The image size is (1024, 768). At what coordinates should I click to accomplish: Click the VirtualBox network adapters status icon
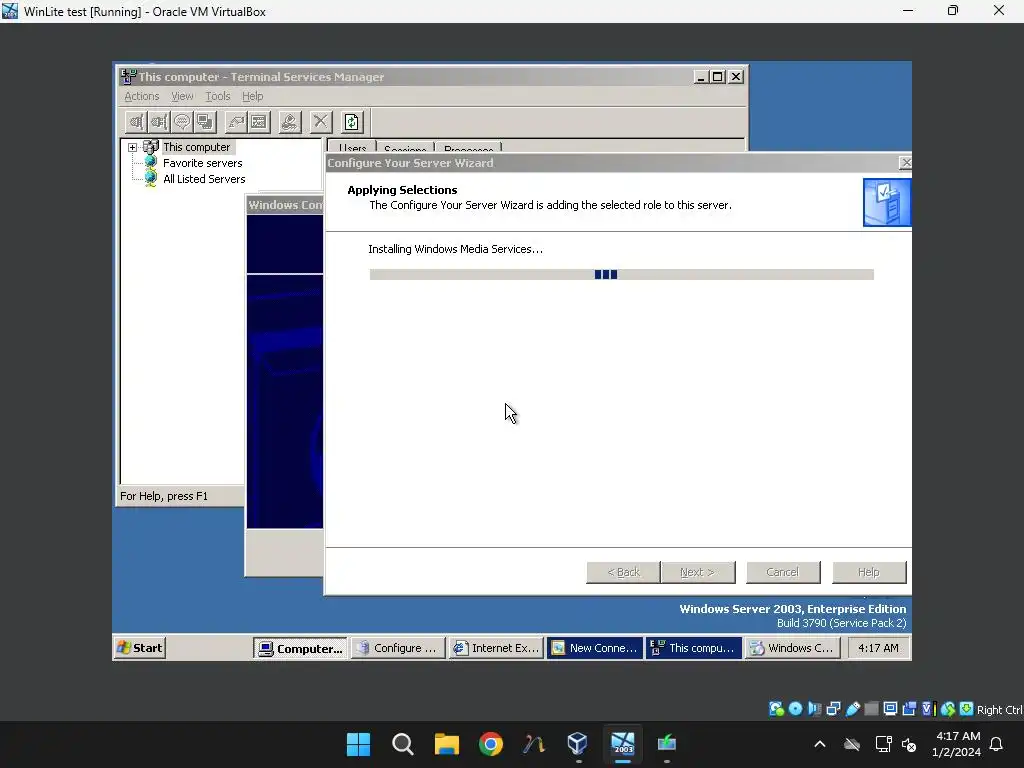pyautogui.click(x=833, y=709)
